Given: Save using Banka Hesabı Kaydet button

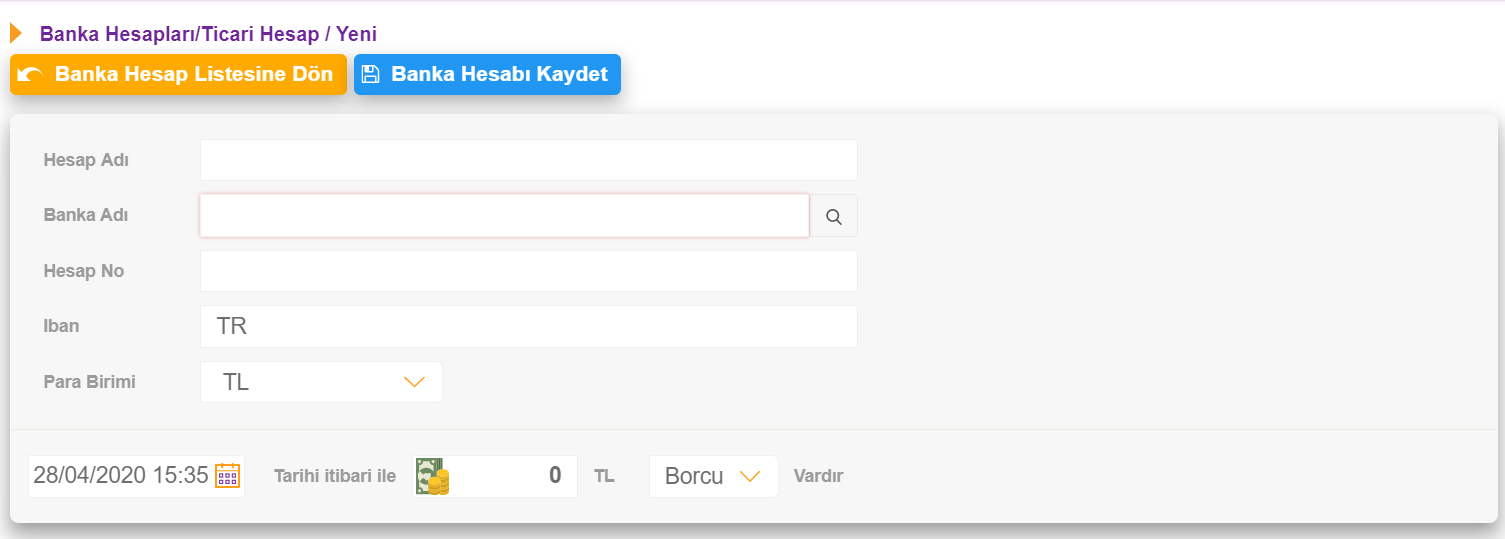Looking at the screenshot, I should pos(487,74).
